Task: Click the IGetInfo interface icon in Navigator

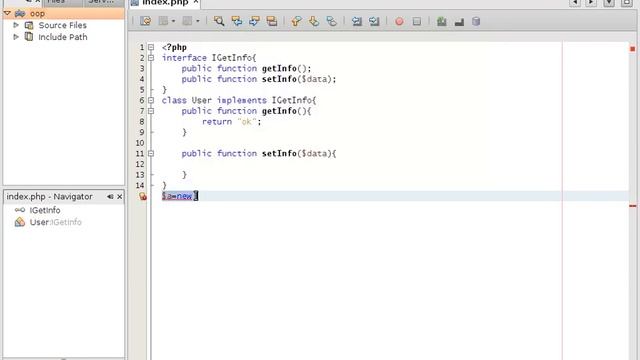Action: [20, 210]
